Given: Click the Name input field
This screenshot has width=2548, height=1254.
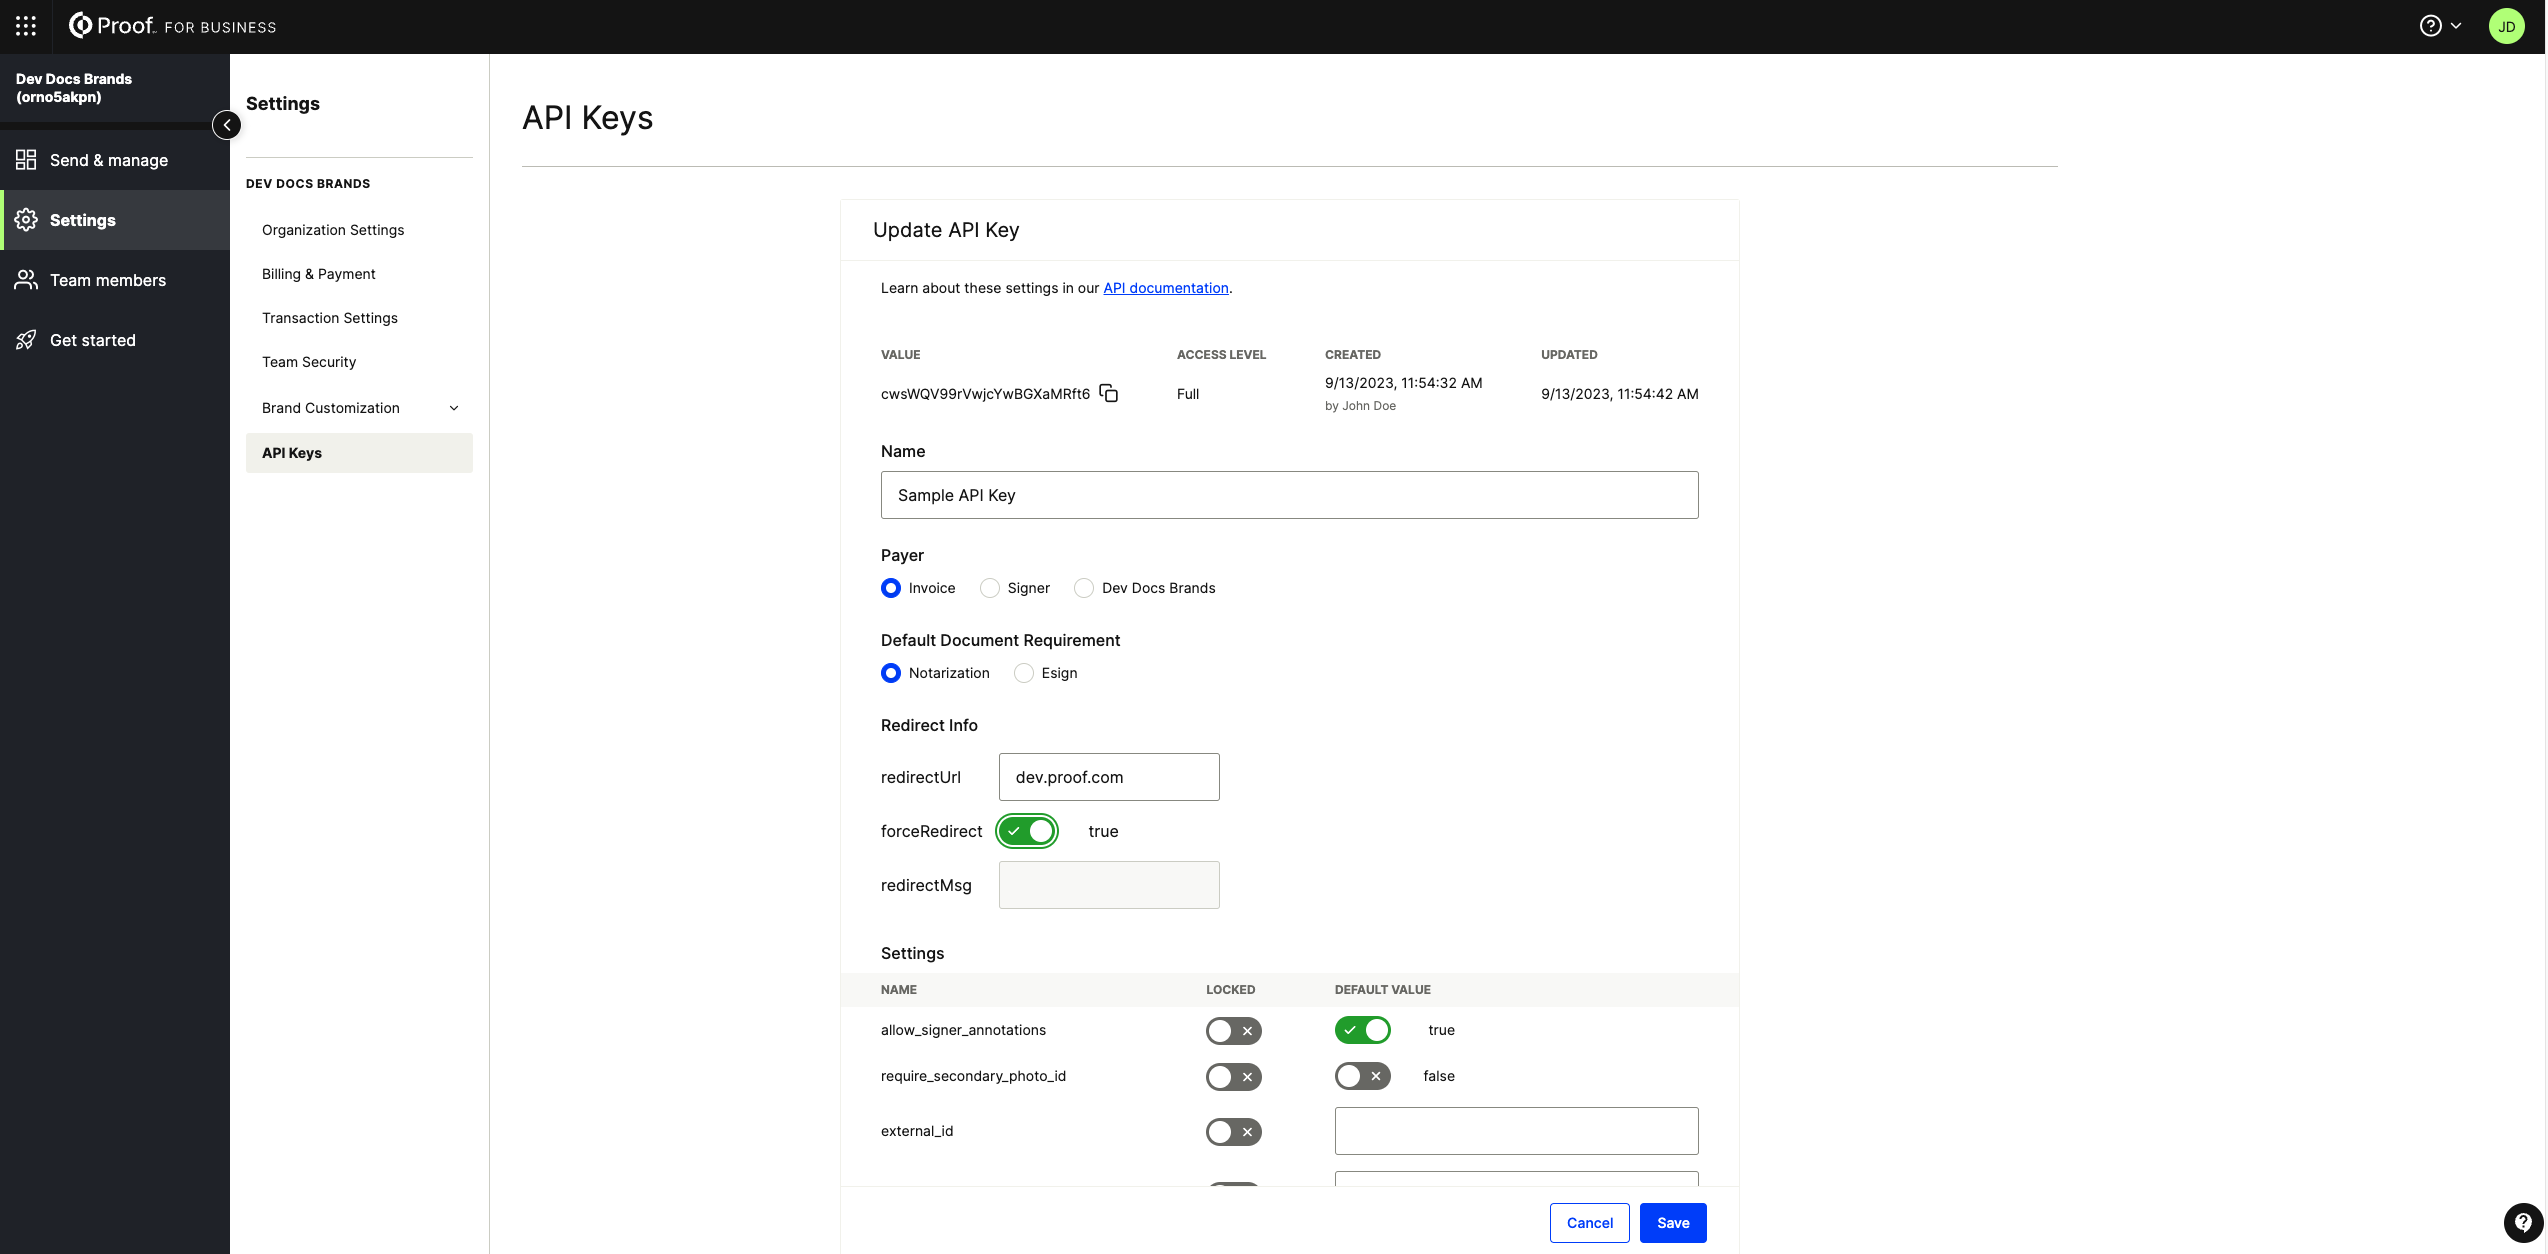Looking at the screenshot, I should tap(1289, 495).
